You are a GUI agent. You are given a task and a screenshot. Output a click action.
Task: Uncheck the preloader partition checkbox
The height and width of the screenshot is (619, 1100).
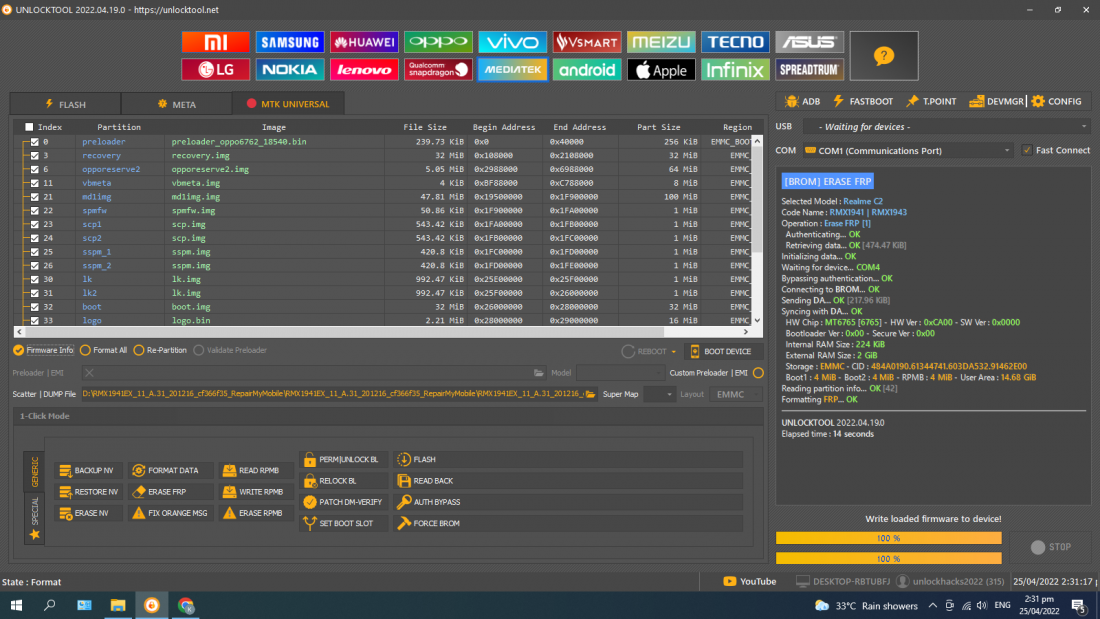[34, 142]
